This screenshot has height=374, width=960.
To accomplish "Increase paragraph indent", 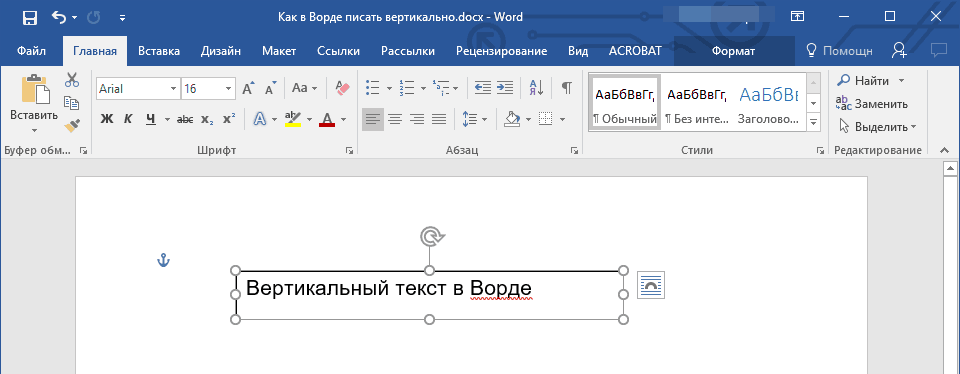I will tap(504, 88).
